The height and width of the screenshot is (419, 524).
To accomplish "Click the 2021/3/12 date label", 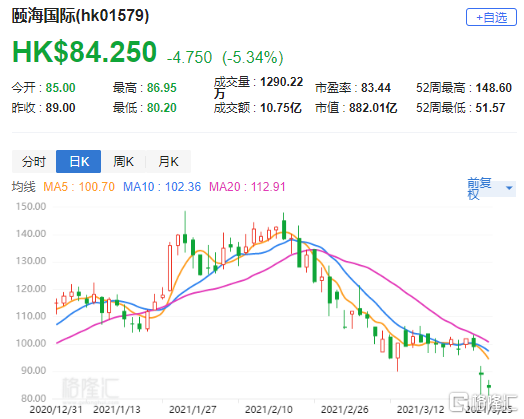I will [420, 410].
